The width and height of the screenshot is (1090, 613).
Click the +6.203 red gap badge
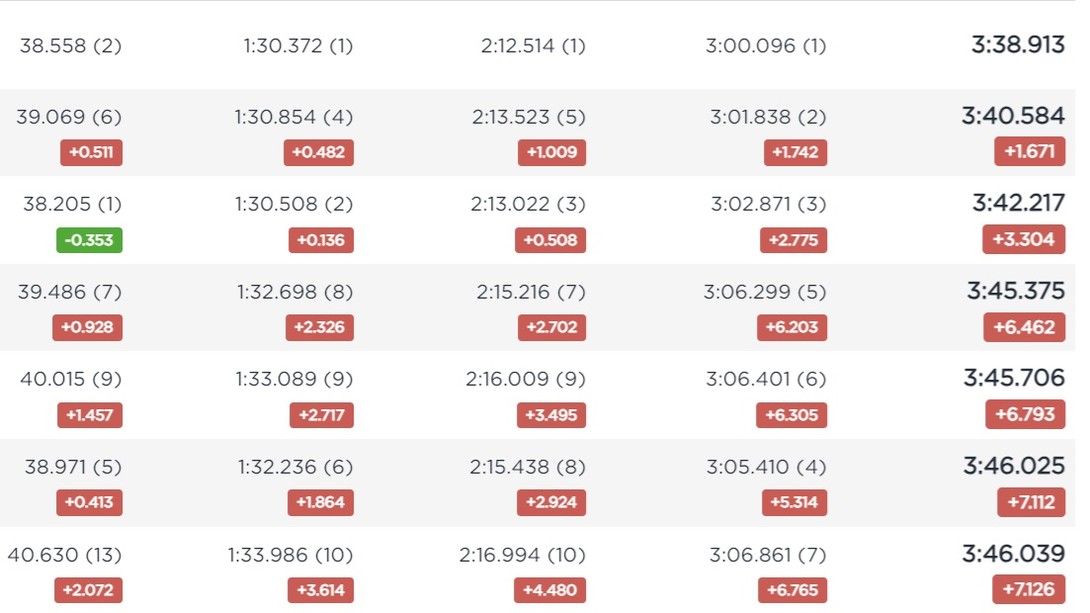coord(792,327)
